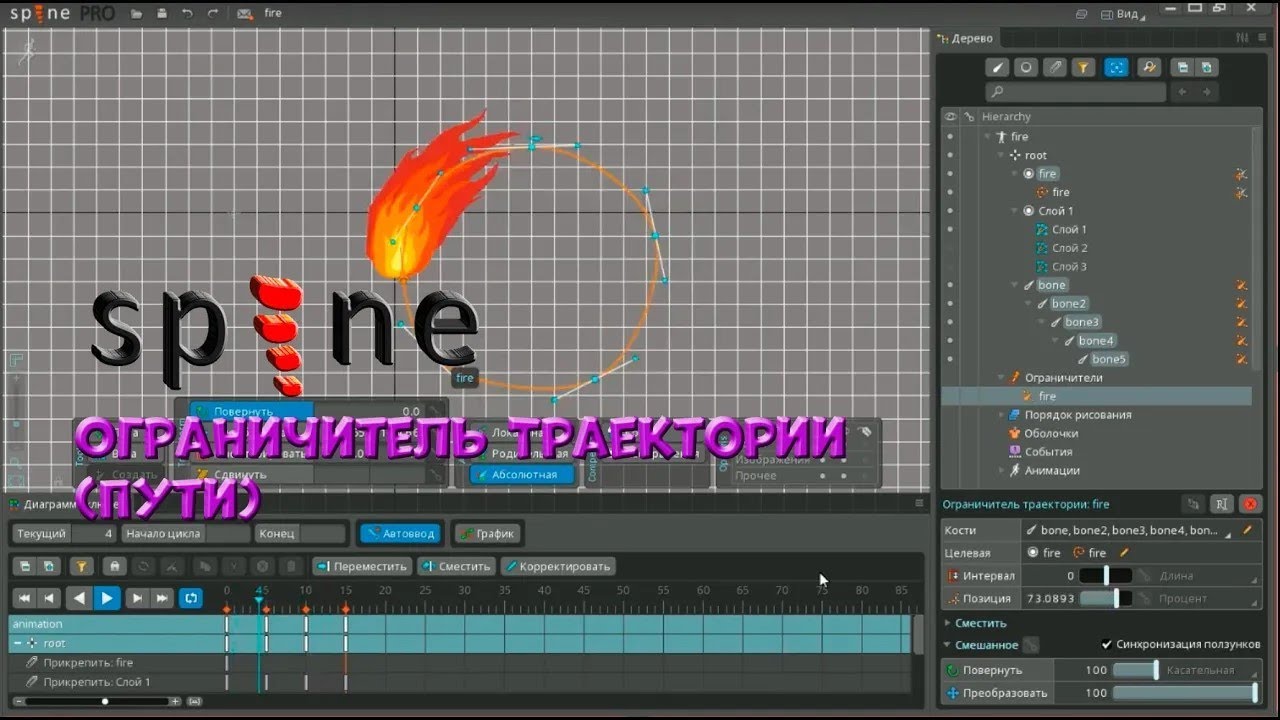Edit target with pencil icon next to fire
Screen dimensions: 1280x720
pos(1125,553)
